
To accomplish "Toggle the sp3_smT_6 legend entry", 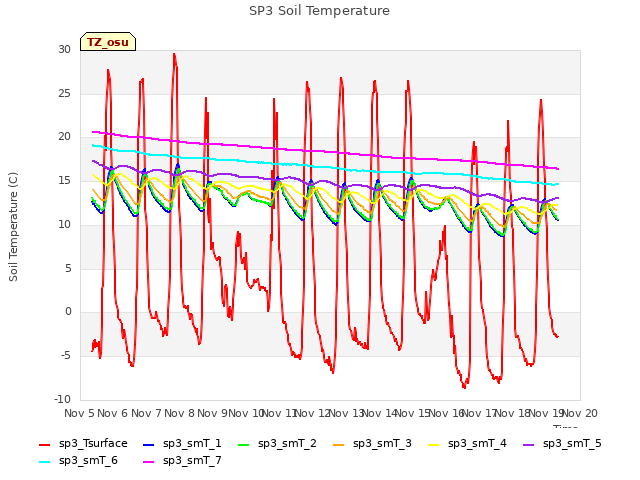I will tap(78, 461).
